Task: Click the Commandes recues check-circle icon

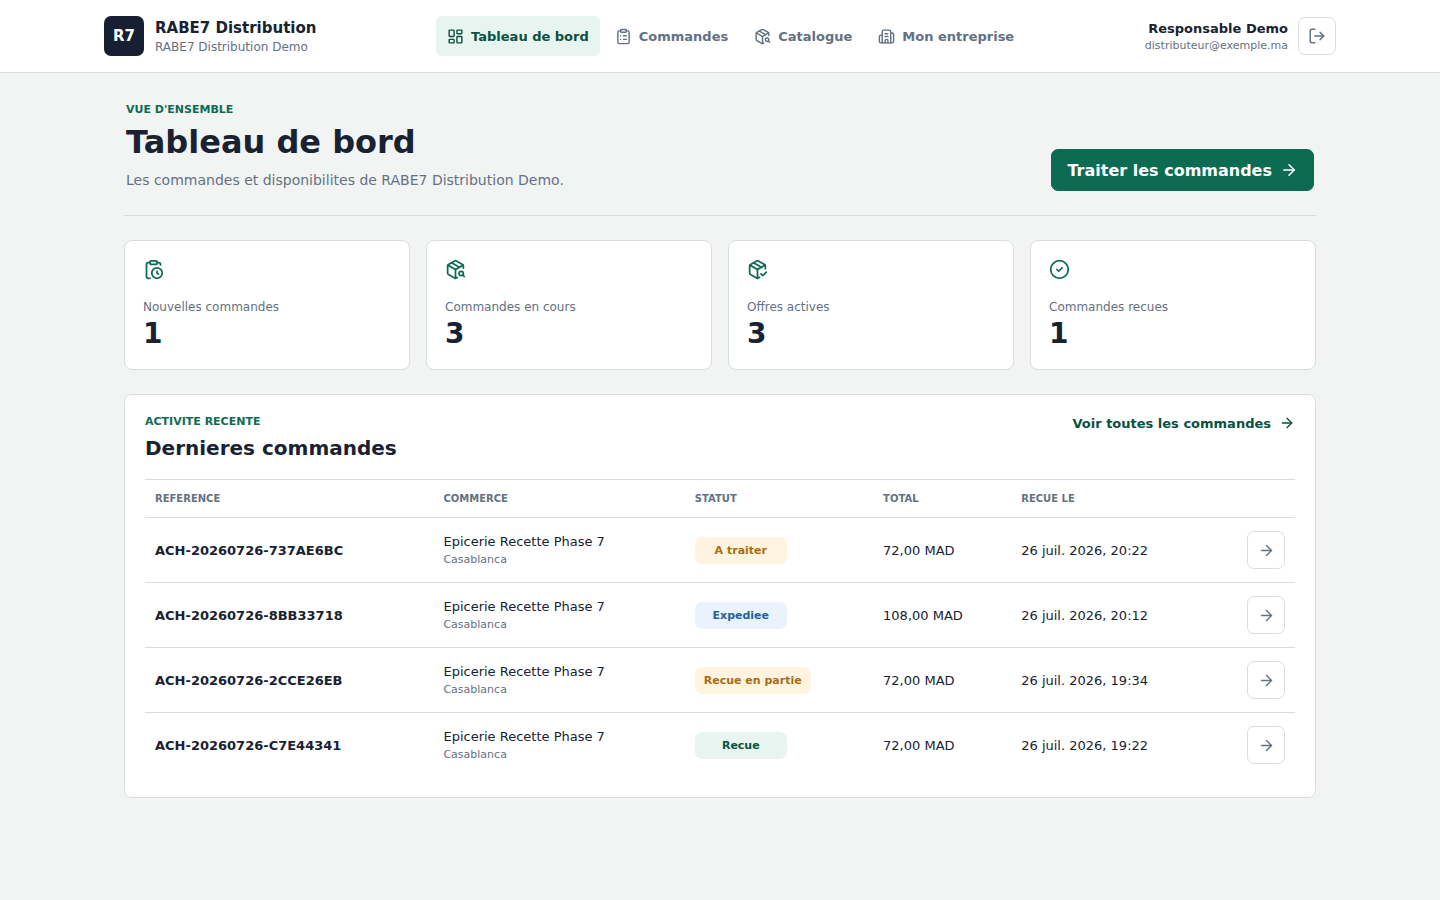Action: tap(1060, 270)
